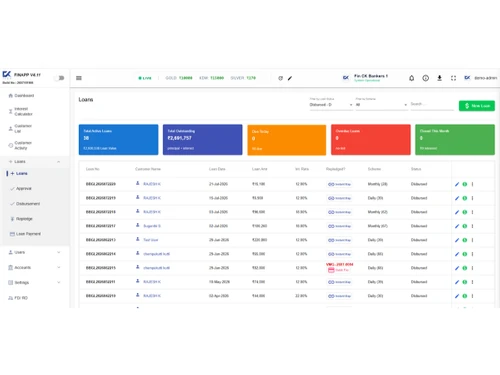Click the green Closed This Month card
500x375 pixels.
click(455, 140)
